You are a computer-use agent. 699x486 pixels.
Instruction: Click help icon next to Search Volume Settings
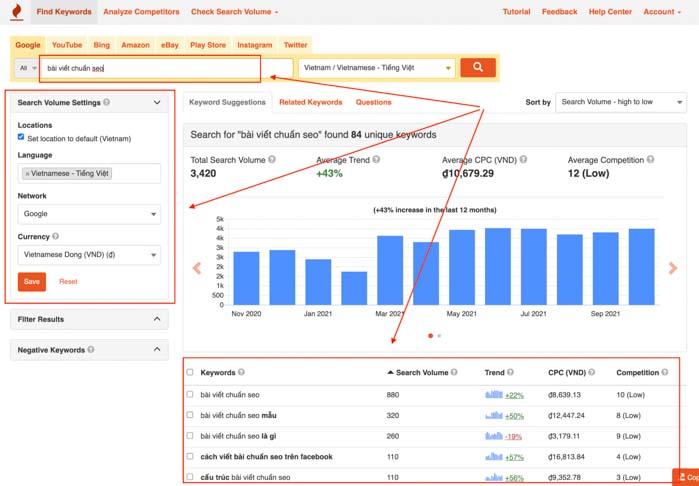(x=107, y=102)
